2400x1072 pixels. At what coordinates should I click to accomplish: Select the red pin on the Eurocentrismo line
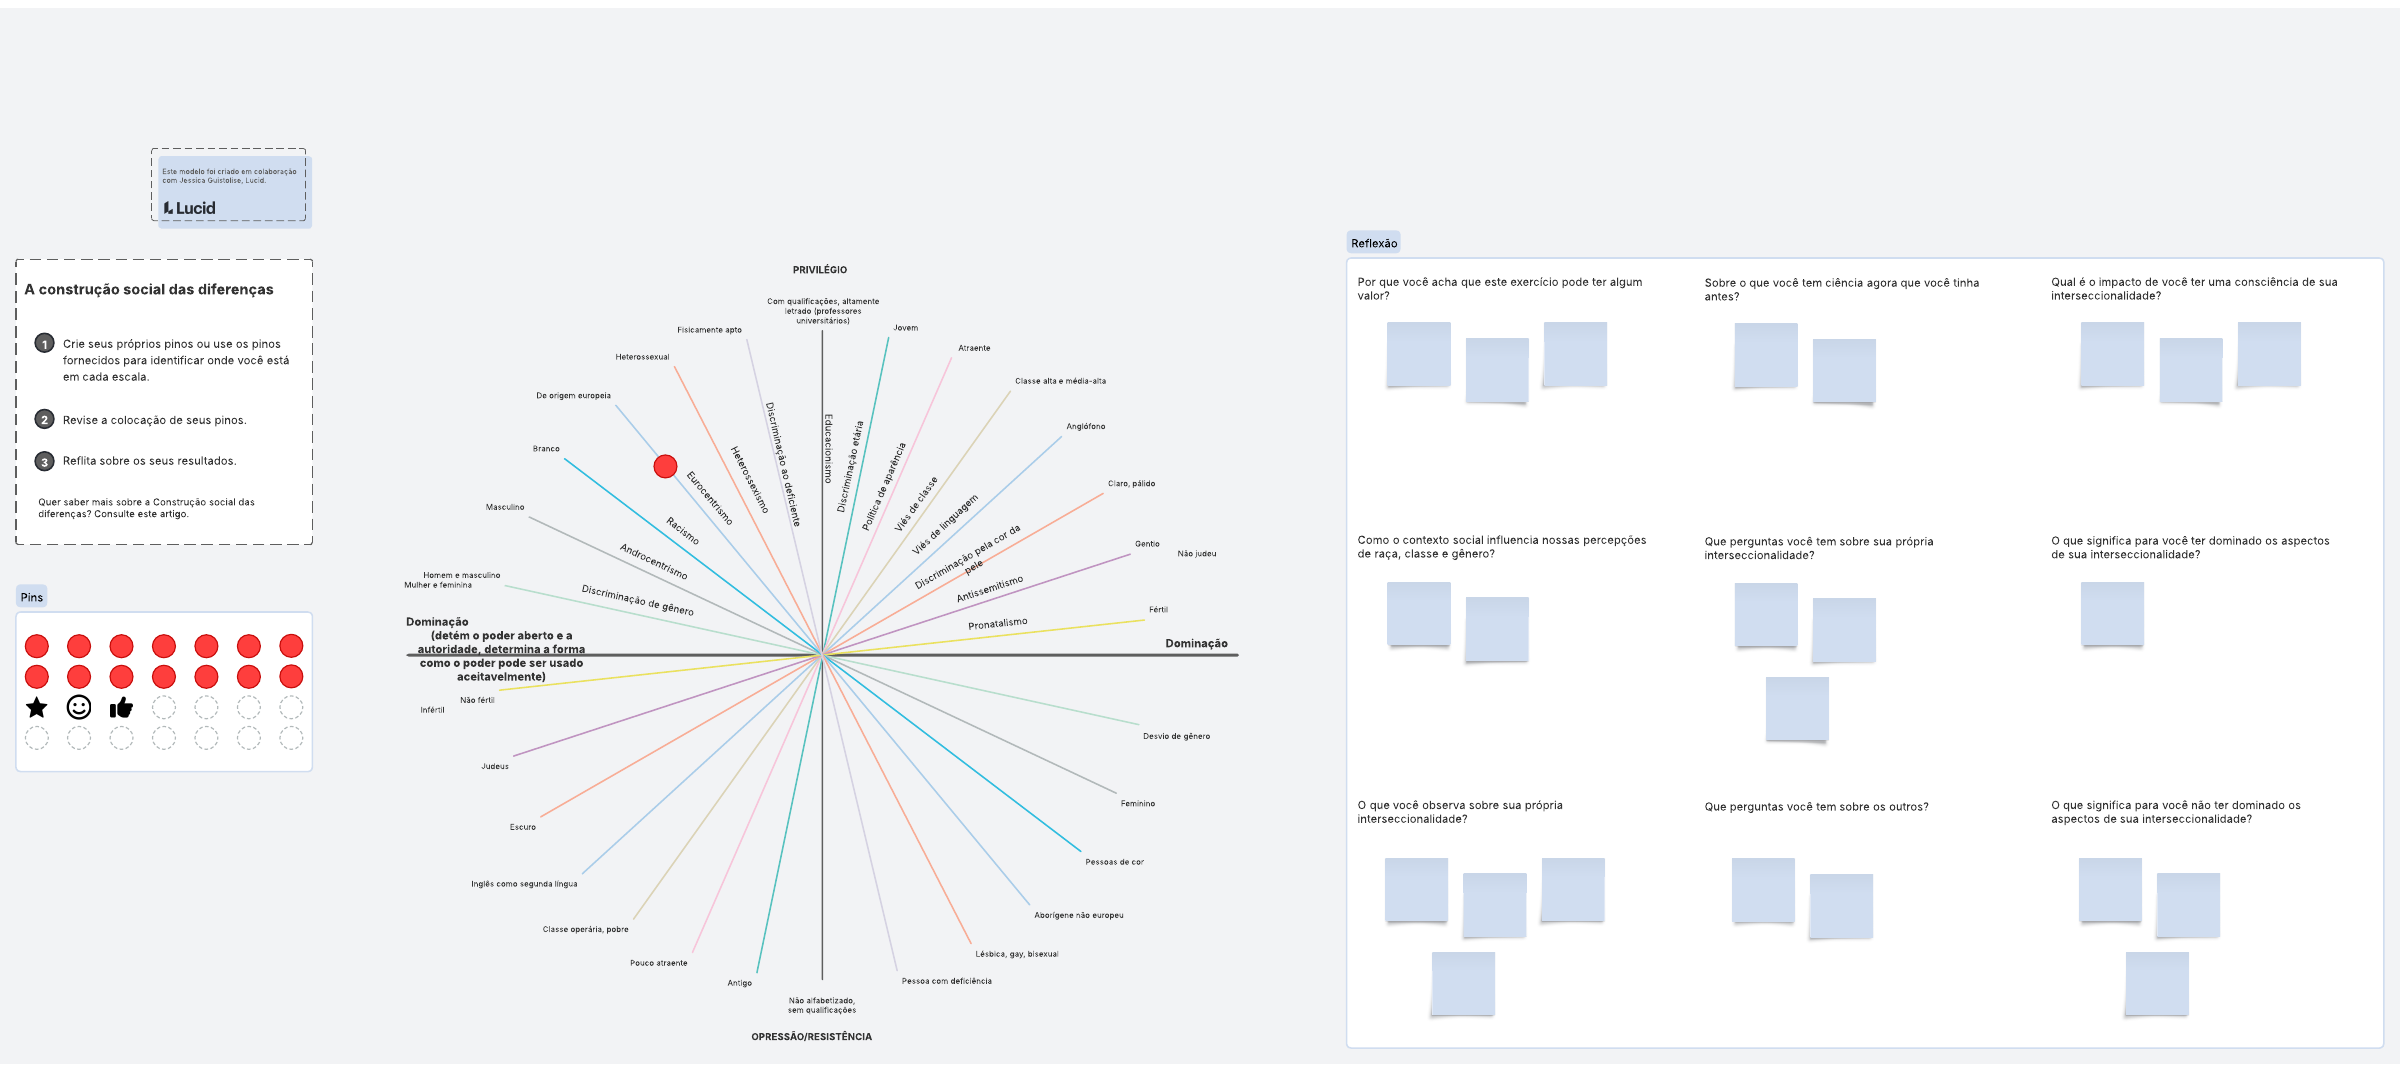pos(665,467)
